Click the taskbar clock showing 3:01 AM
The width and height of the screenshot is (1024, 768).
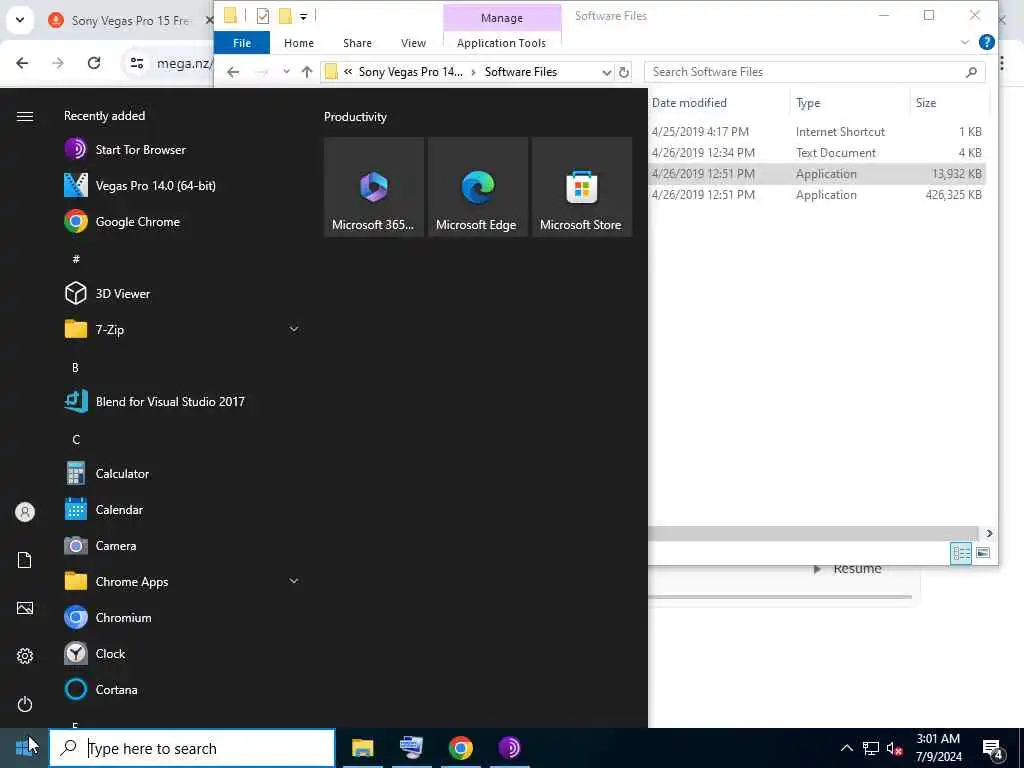(x=938, y=748)
